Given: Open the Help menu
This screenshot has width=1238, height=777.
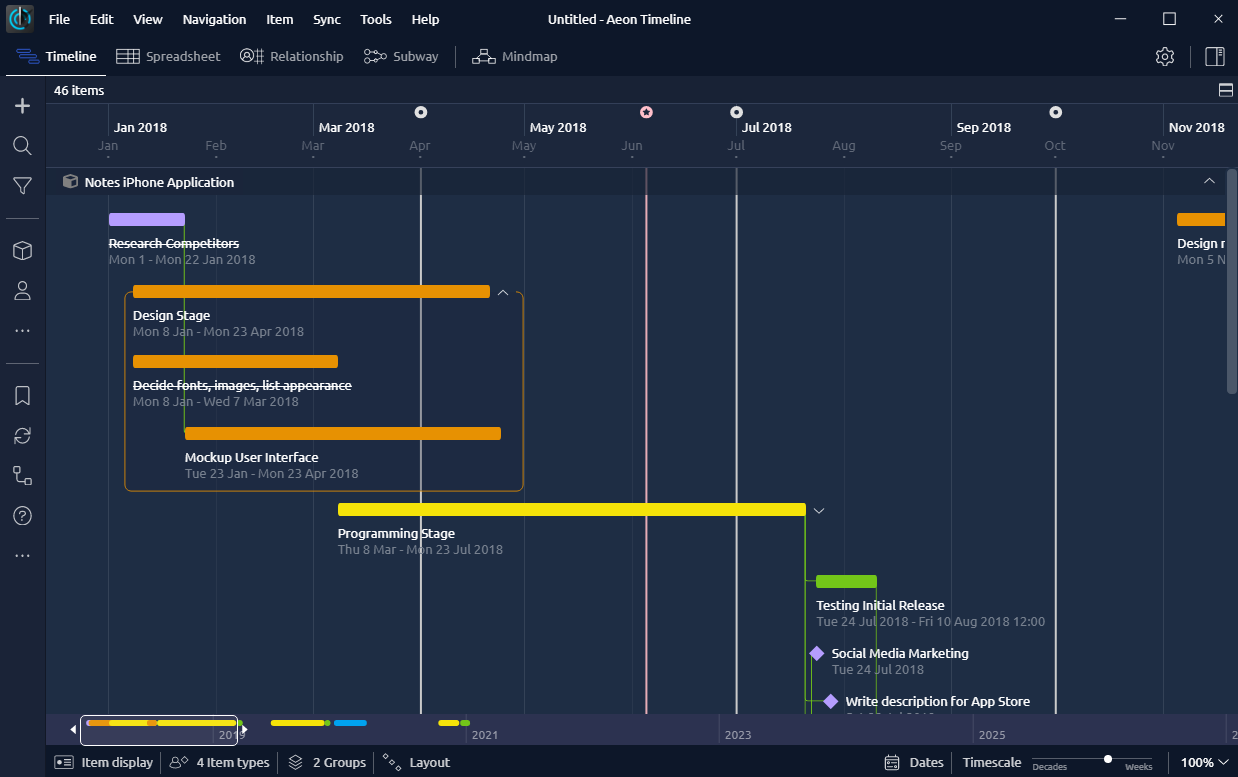Looking at the screenshot, I should [425, 19].
